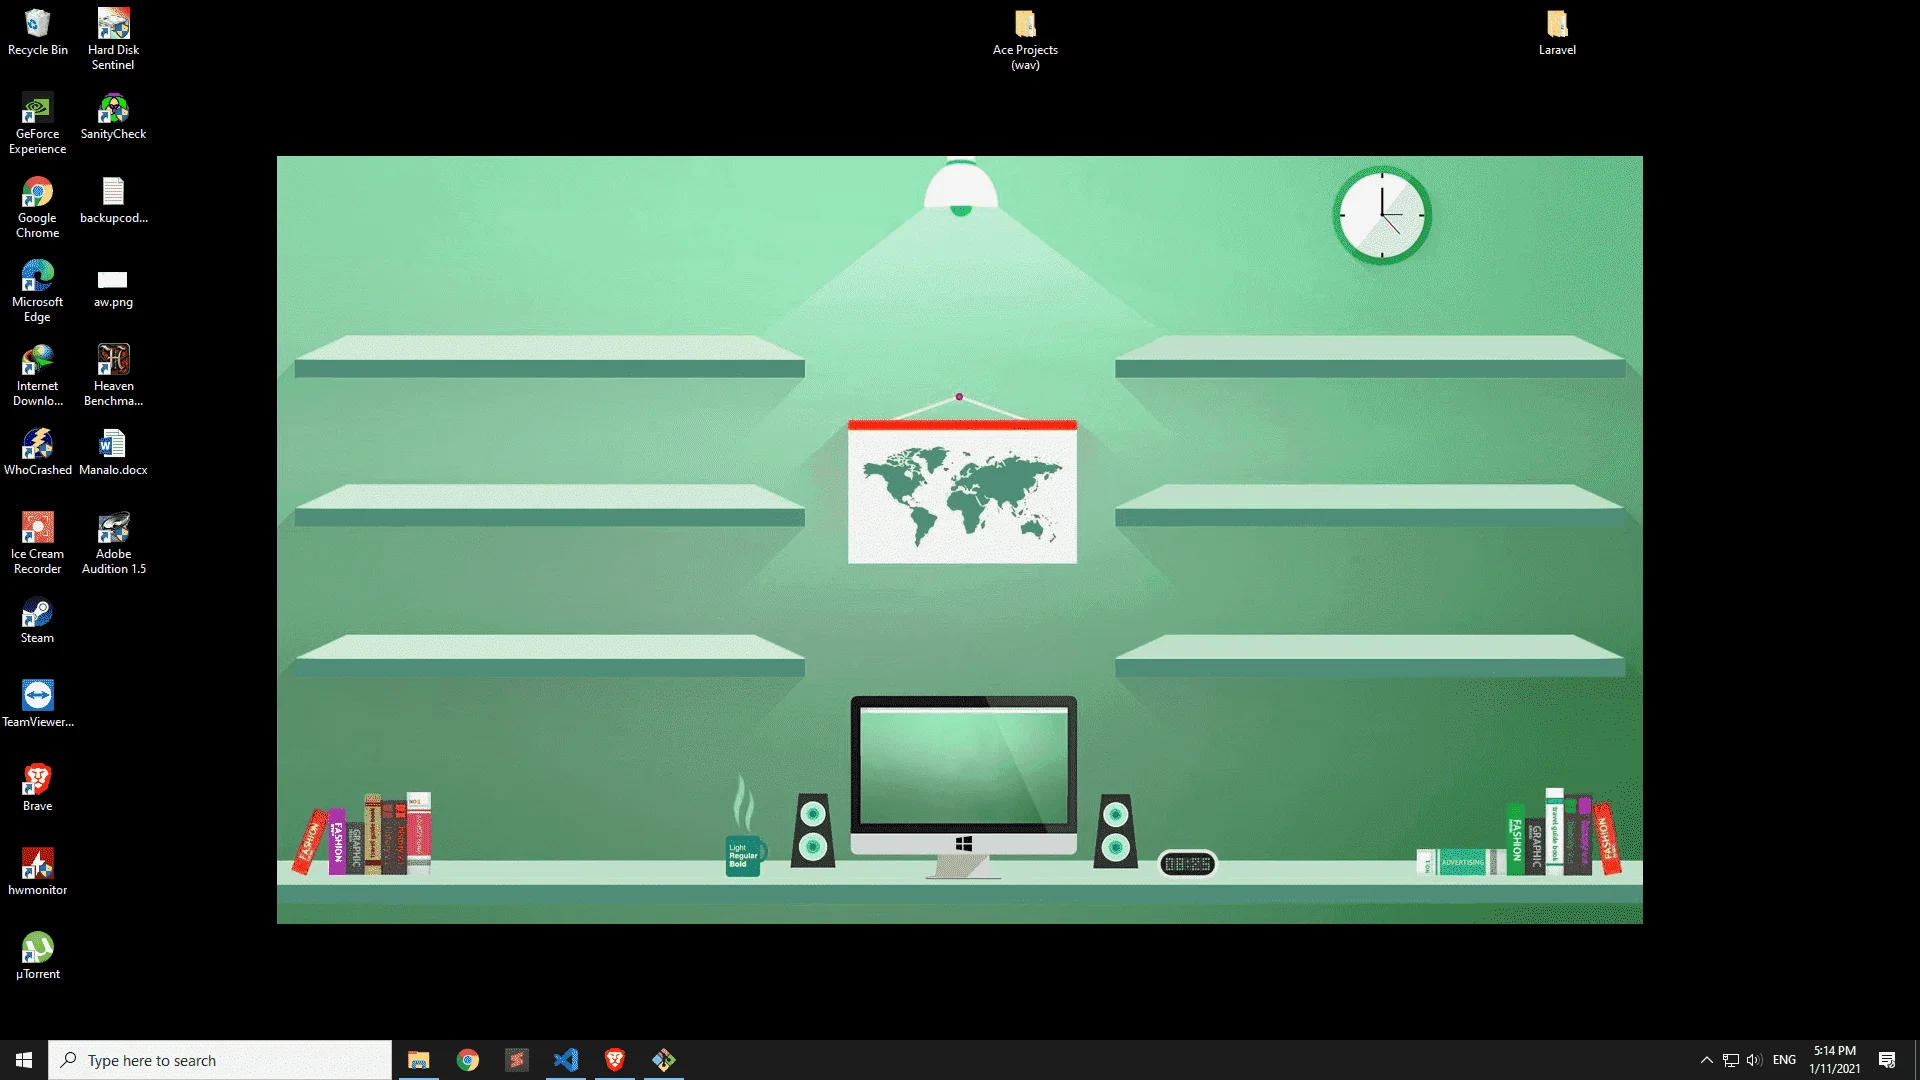Open network status from the tray

(1731, 1060)
